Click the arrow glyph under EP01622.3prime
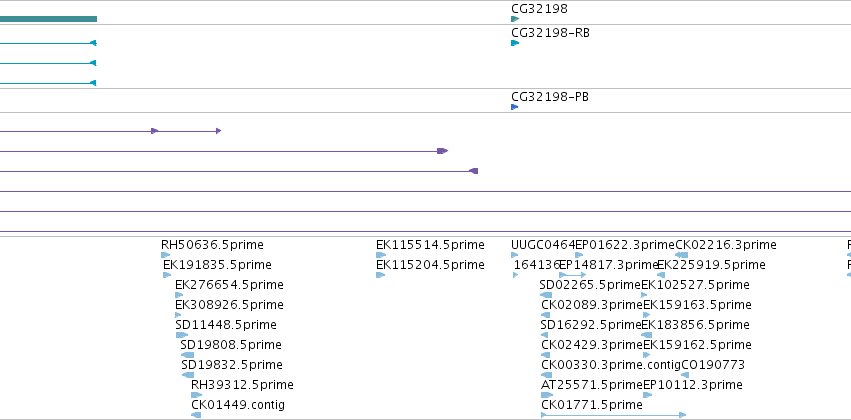This screenshot has height=420, width=851. (579, 255)
